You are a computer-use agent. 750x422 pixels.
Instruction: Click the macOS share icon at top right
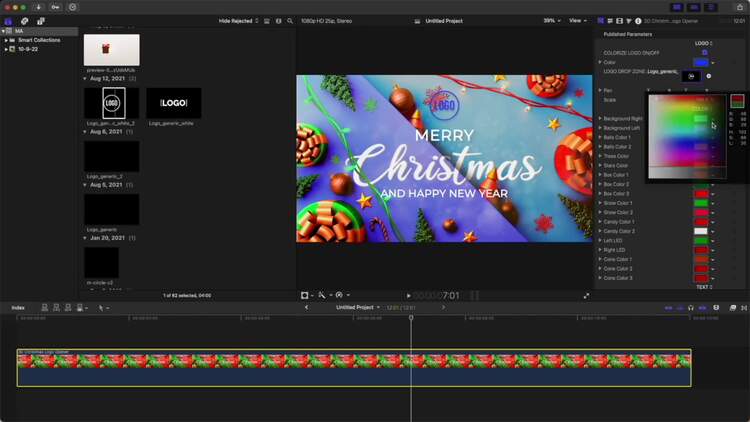point(739,7)
